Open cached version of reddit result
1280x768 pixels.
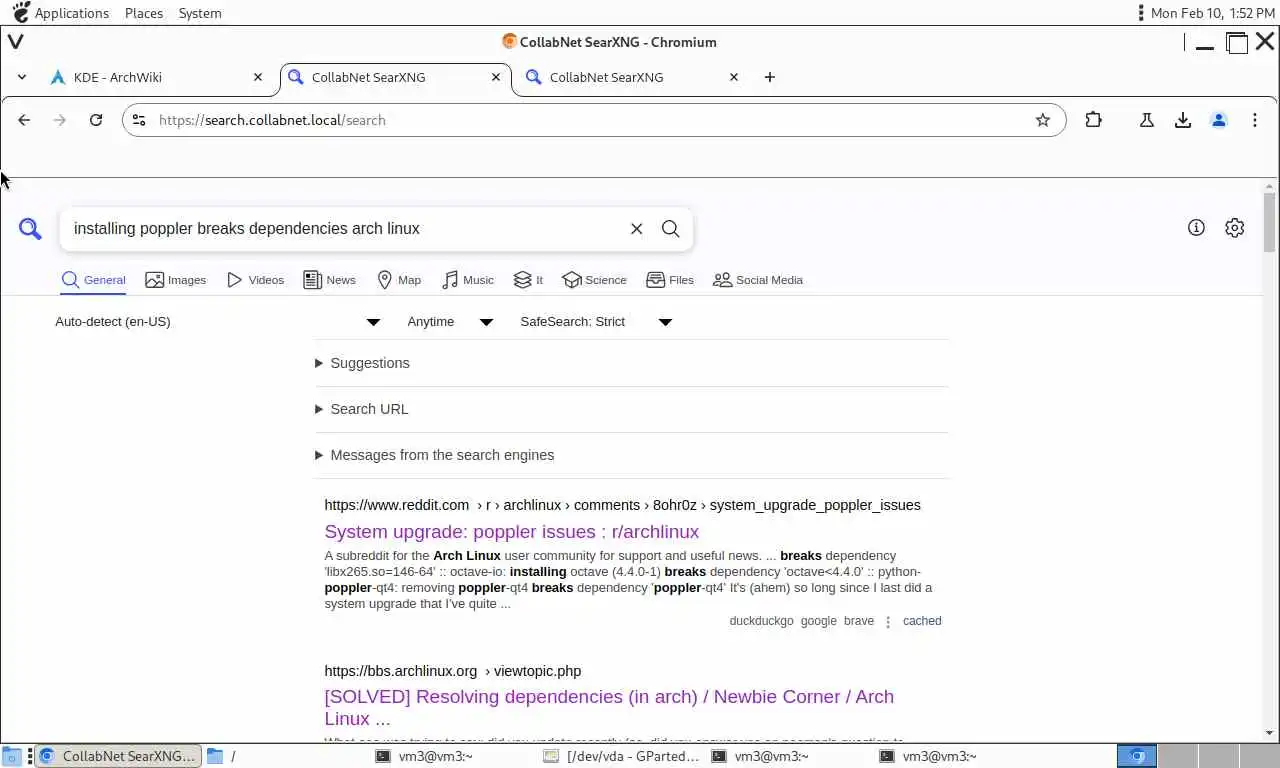[922, 621]
